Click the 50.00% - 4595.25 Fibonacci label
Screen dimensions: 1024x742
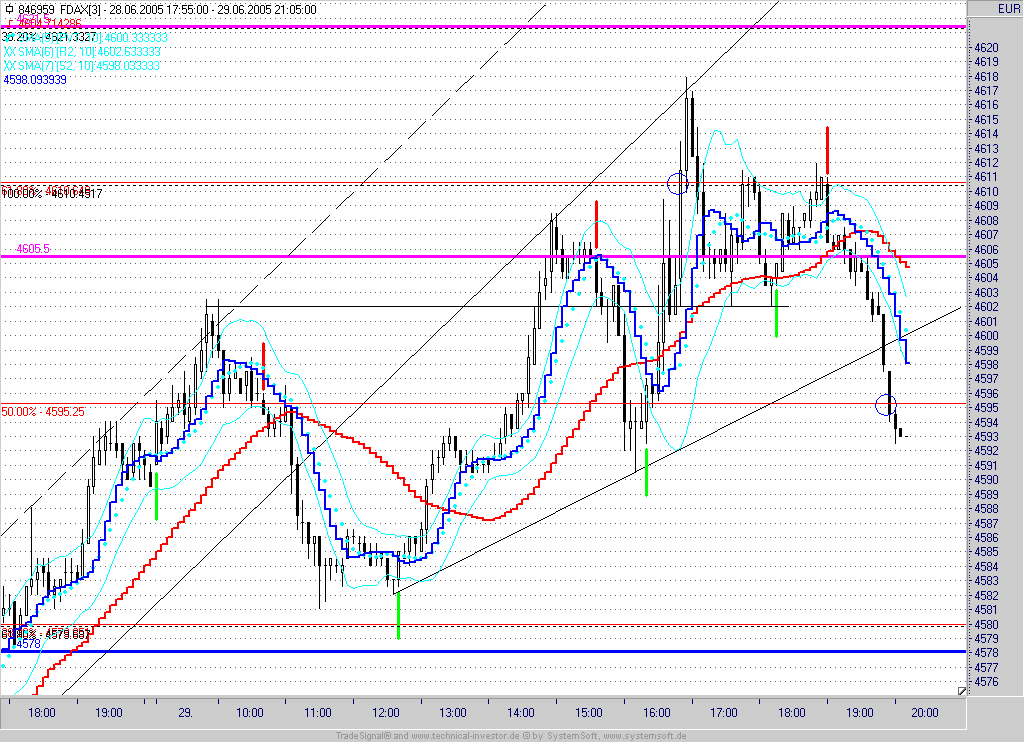coord(43,412)
